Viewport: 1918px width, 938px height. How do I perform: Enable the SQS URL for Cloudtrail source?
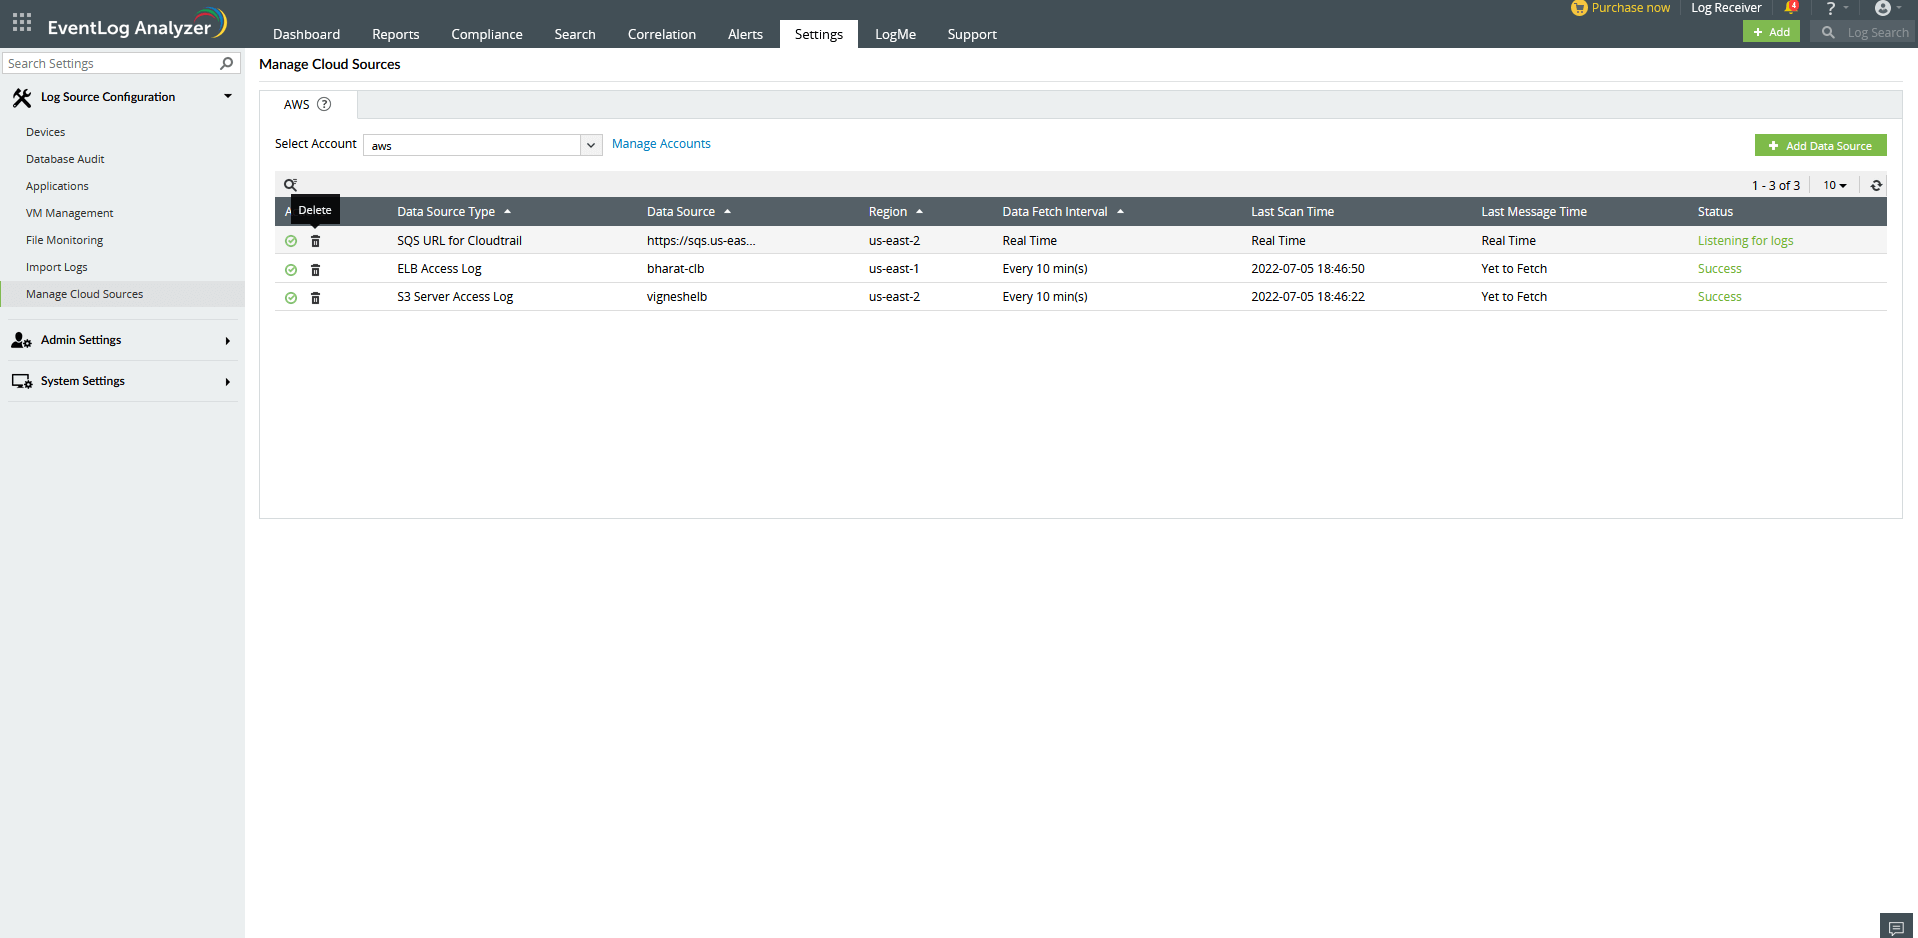point(290,241)
